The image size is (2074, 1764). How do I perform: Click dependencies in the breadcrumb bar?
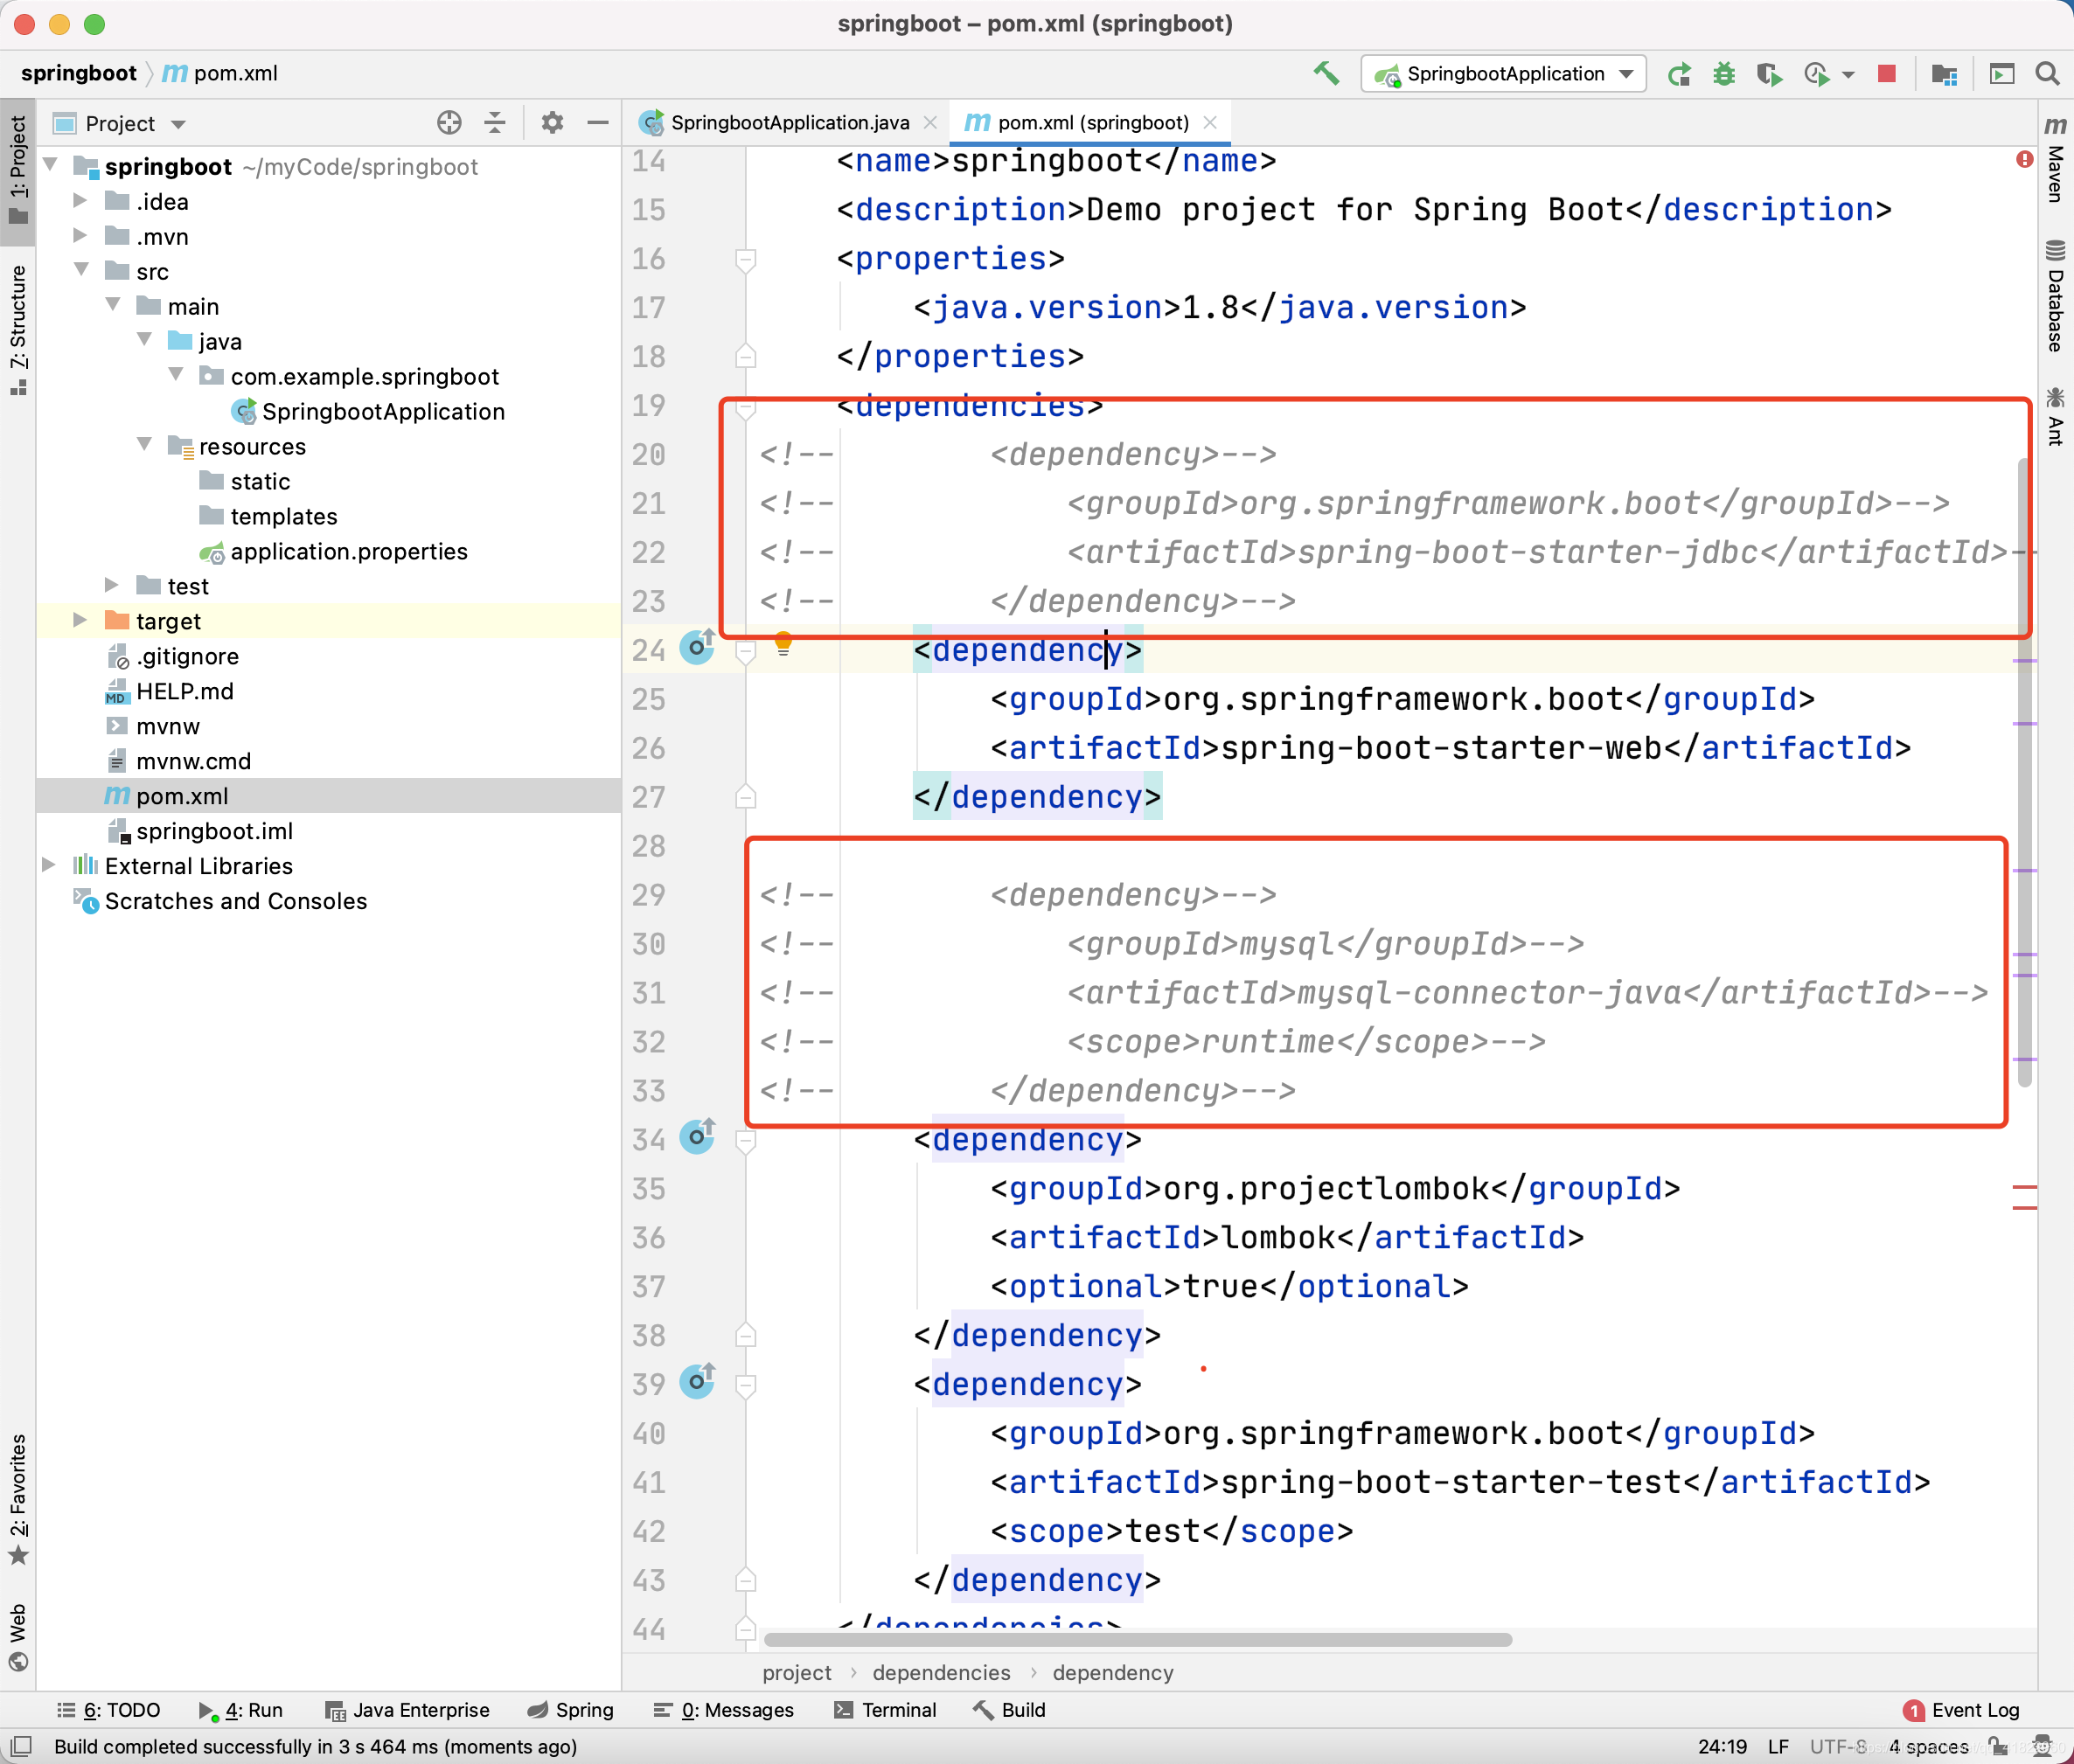[x=941, y=1672]
